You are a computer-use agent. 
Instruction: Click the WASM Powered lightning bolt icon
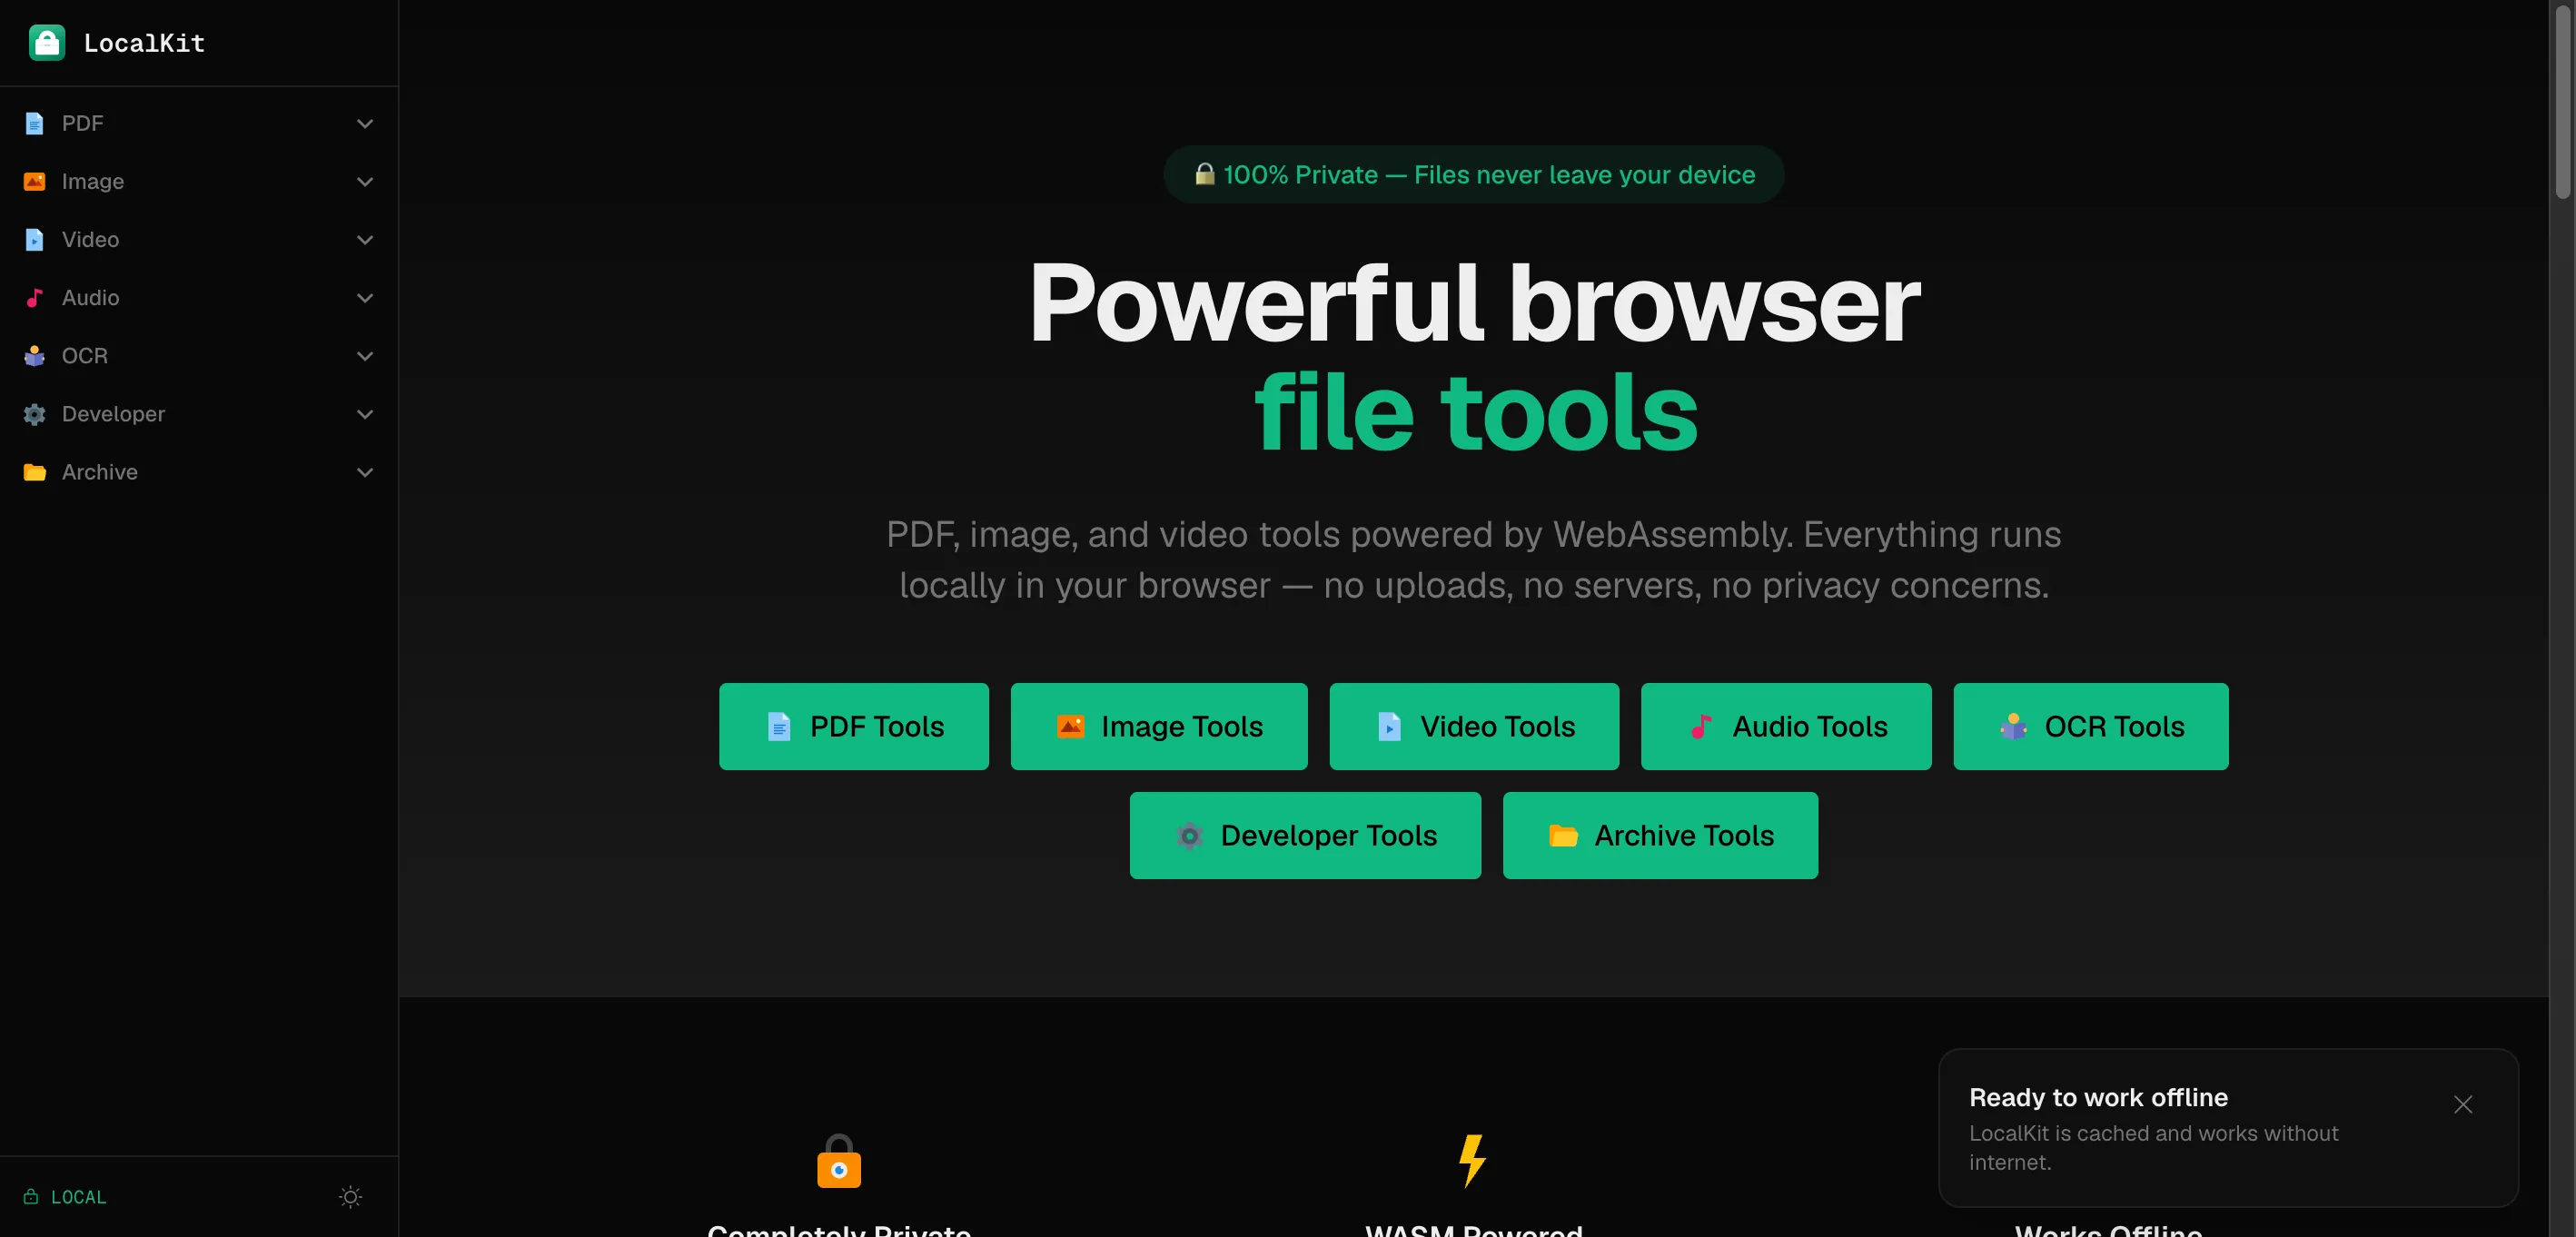[x=1472, y=1161]
